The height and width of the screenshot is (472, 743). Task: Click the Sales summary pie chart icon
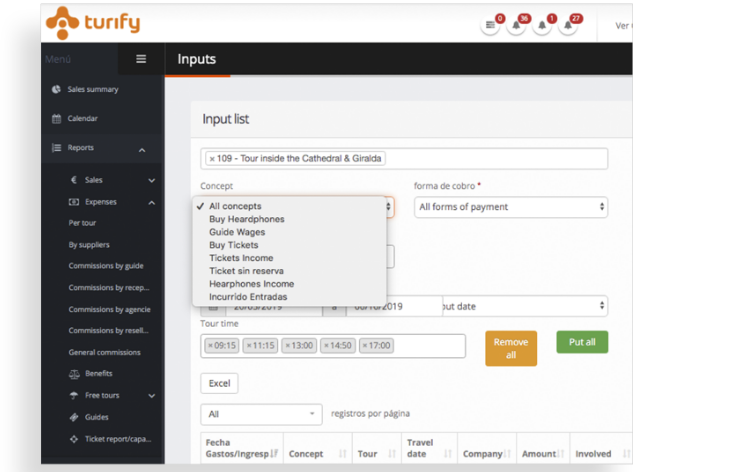pos(56,89)
